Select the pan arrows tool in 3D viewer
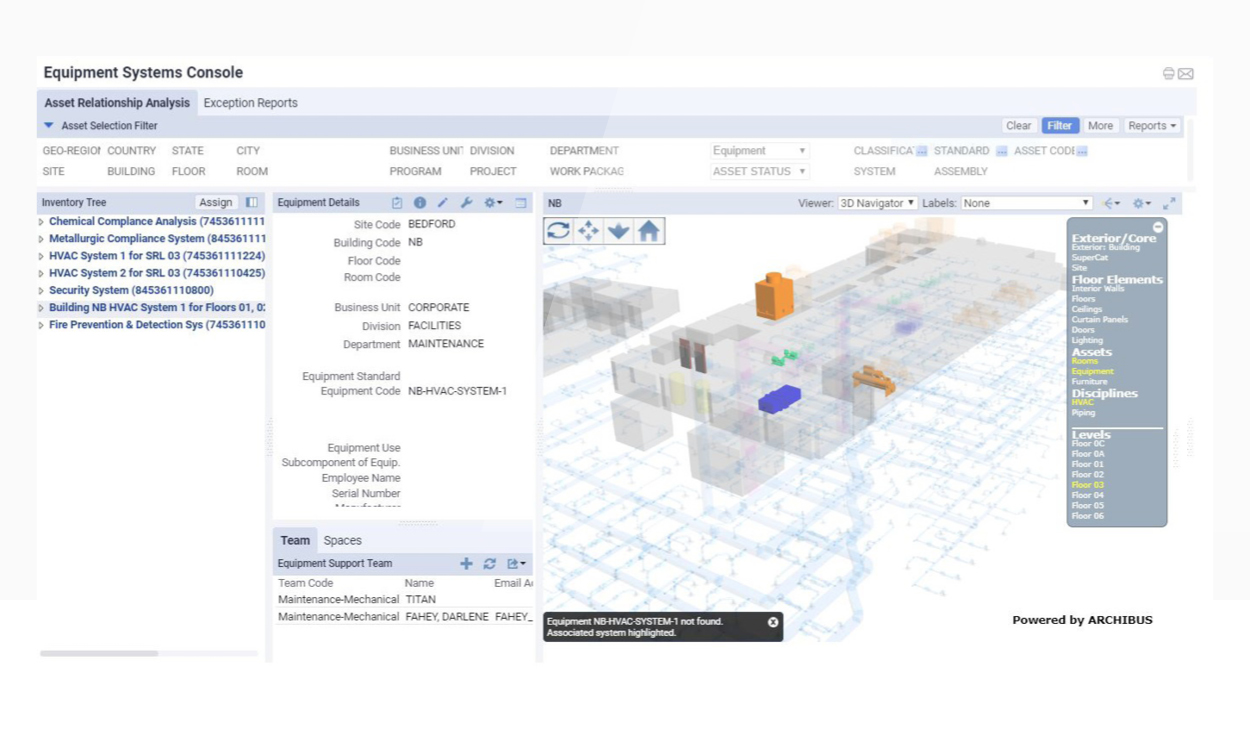Image resolution: width=1250 pixels, height=729 pixels. point(589,231)
